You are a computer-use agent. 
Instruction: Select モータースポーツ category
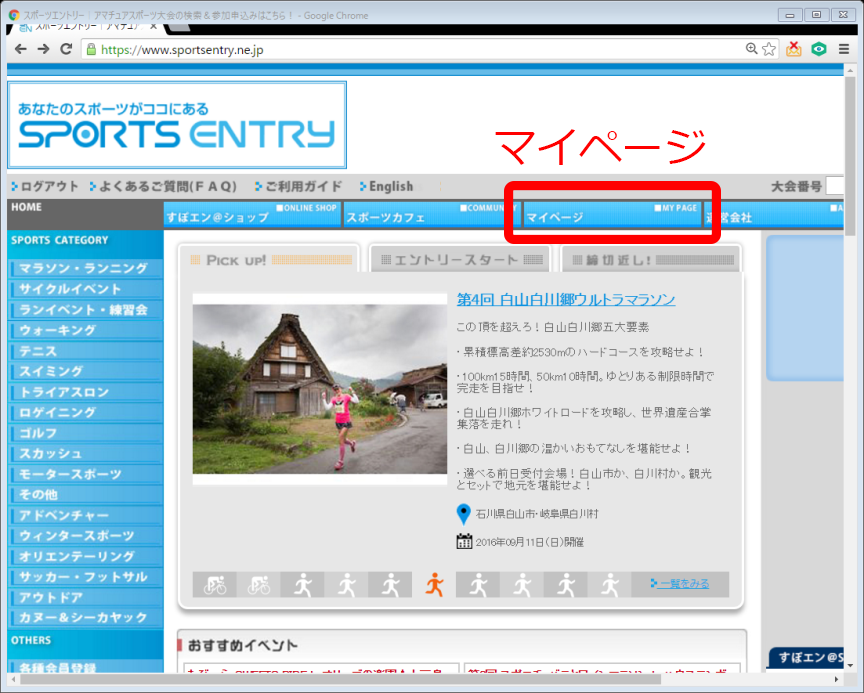coord(85,474)
